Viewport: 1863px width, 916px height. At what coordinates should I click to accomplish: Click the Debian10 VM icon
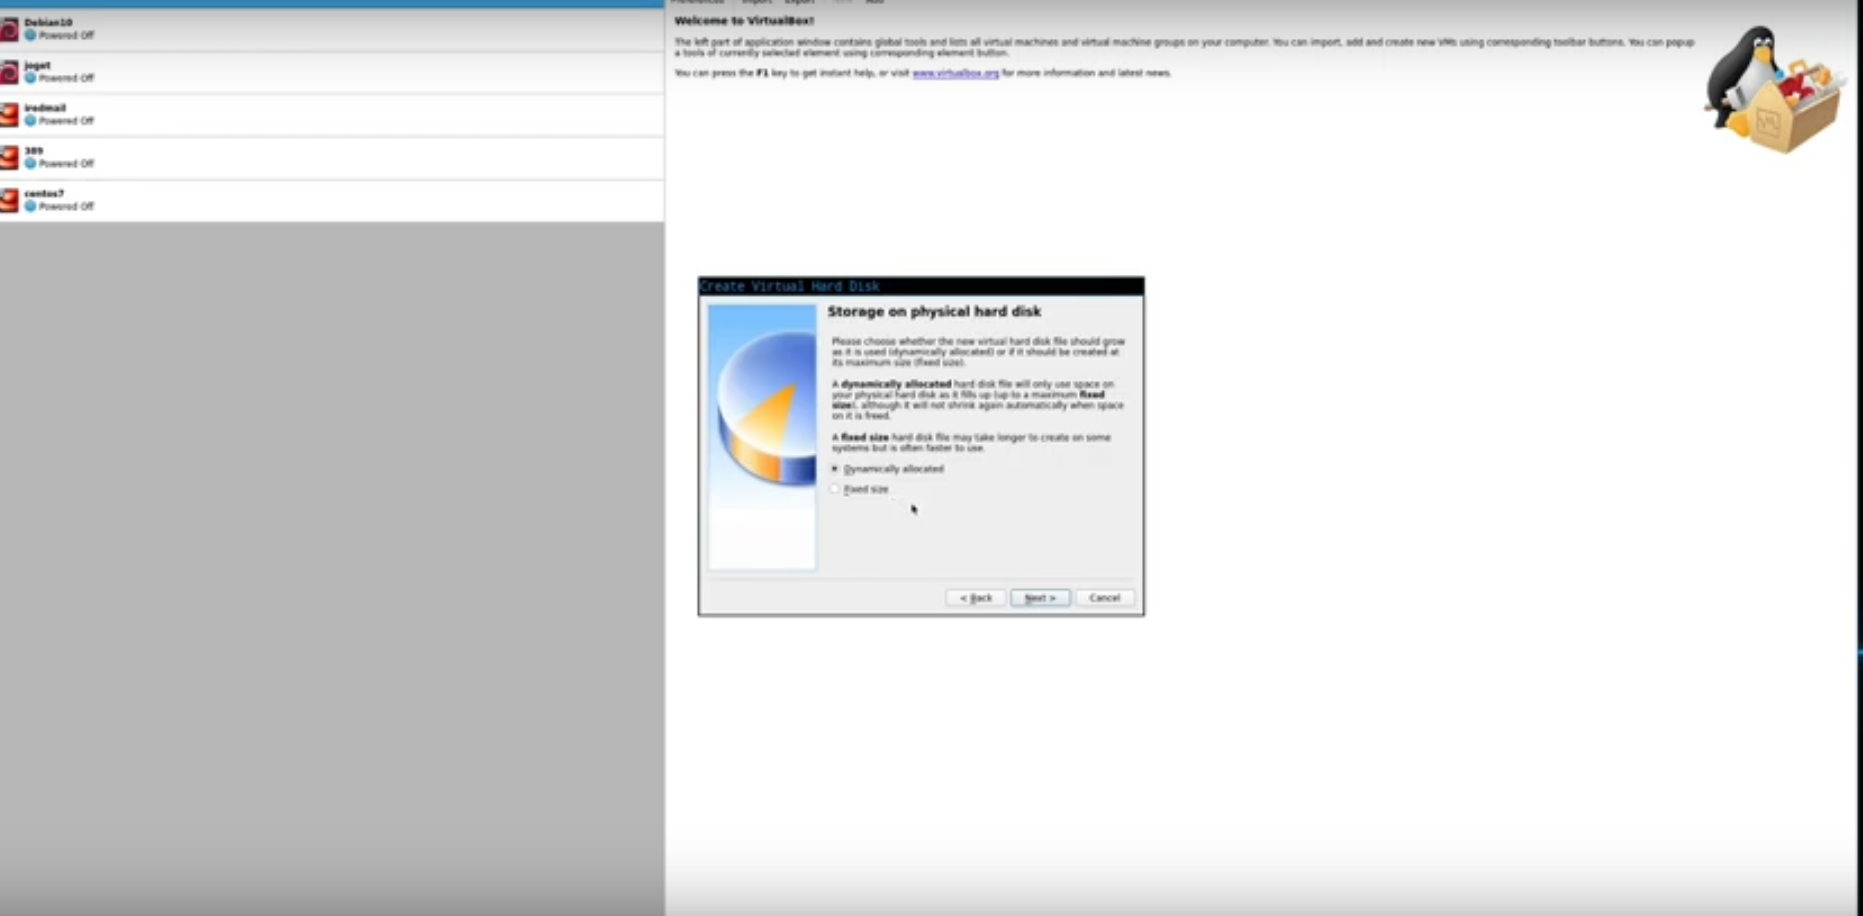[x=9, y=29]
